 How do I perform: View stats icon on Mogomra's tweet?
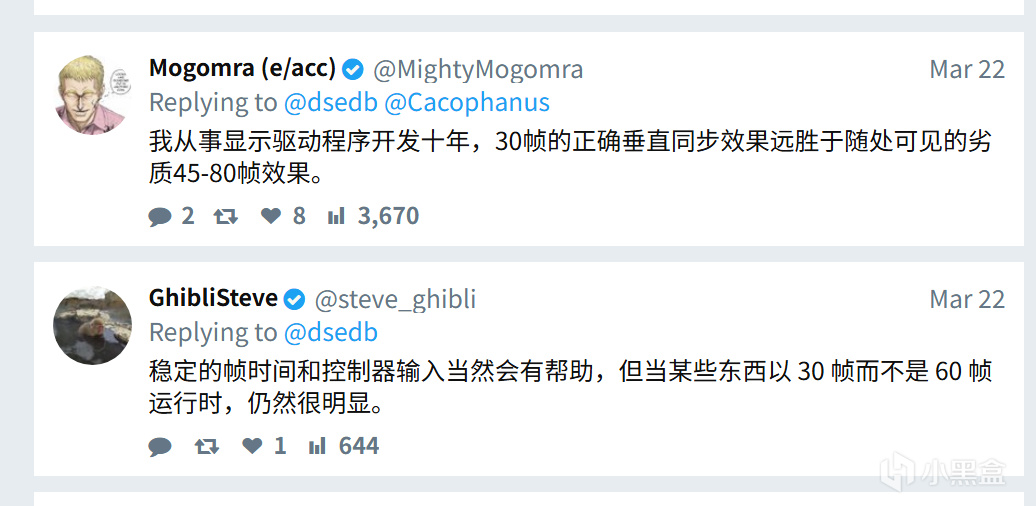click(337, 216)
